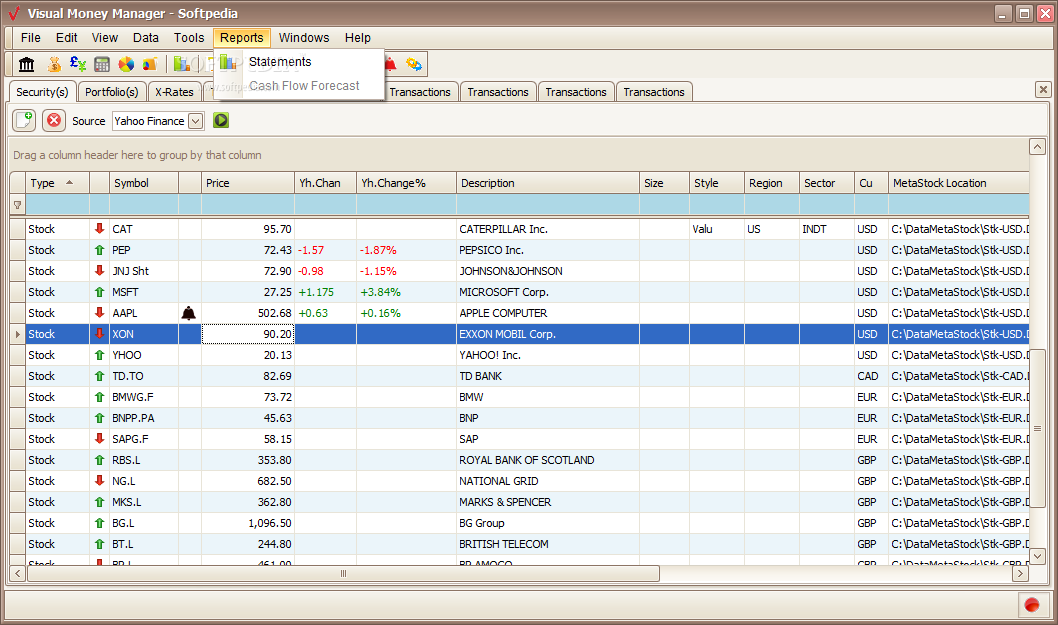
Task: Open the Data menu
Action: click(x=146, y=38)
